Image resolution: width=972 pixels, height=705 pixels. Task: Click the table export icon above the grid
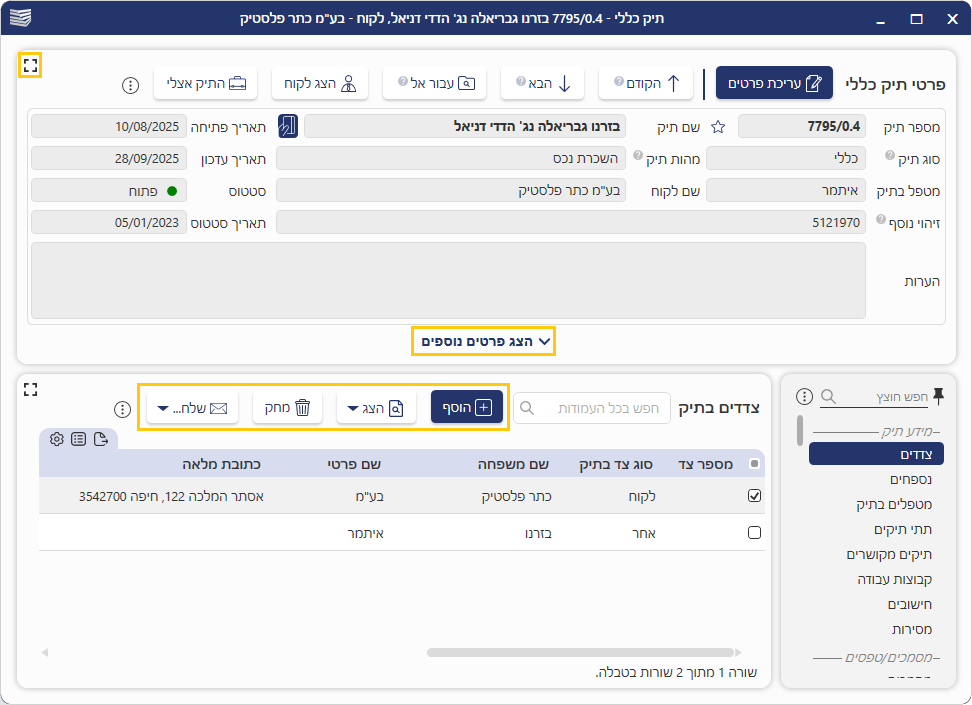click(x=101, y=439)
